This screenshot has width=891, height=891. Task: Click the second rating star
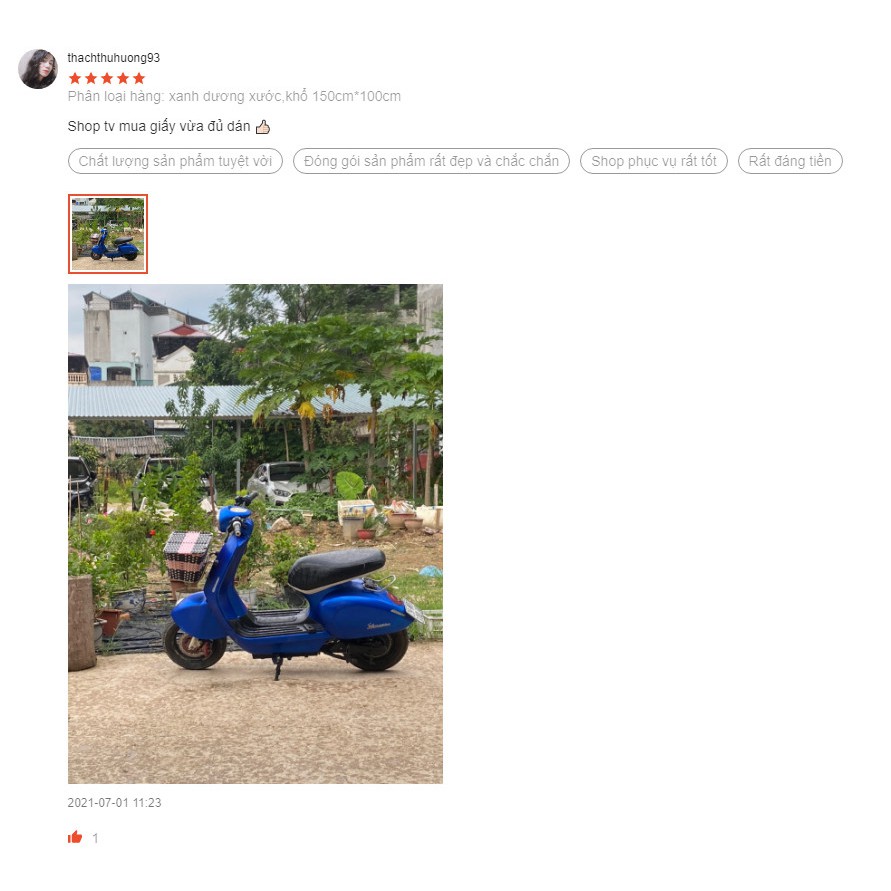[91, 78]
